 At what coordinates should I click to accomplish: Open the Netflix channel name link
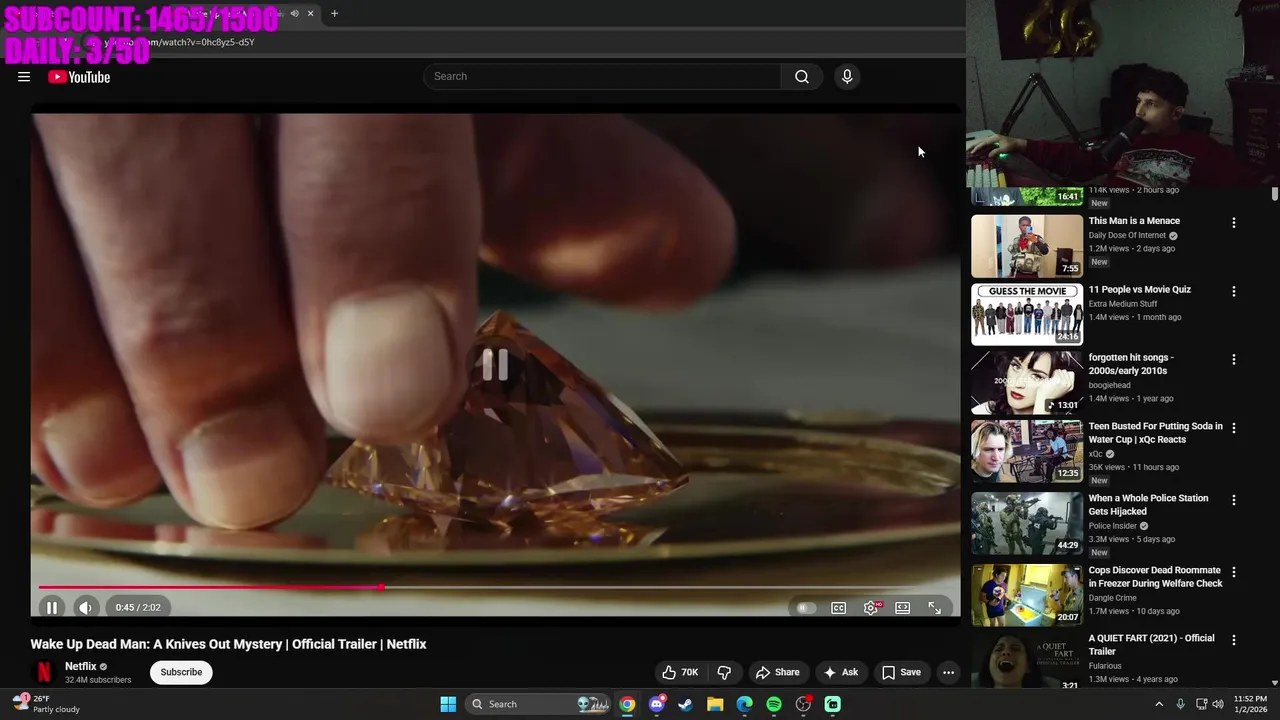(x=80, y=667)
